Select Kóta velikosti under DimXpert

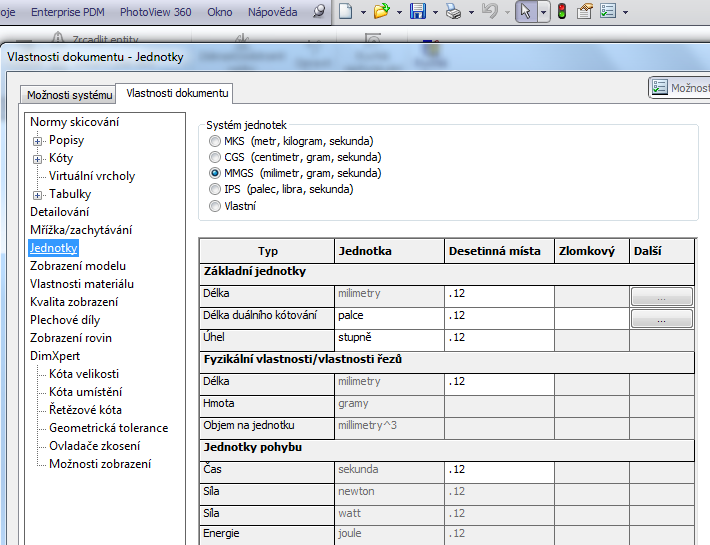coord(84,374)
